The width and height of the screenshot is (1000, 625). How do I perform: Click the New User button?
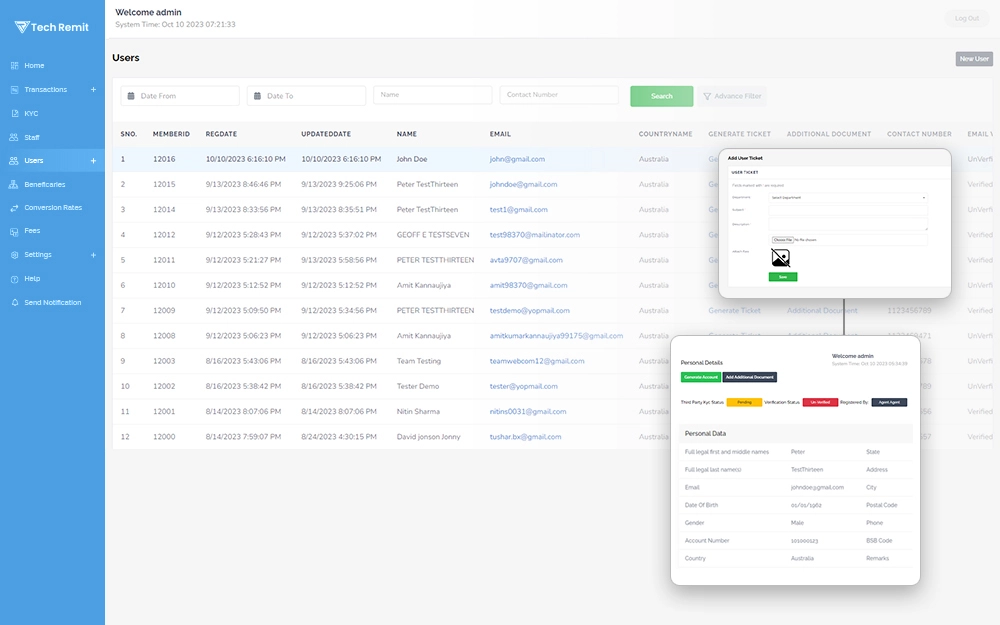pos(973,59)
